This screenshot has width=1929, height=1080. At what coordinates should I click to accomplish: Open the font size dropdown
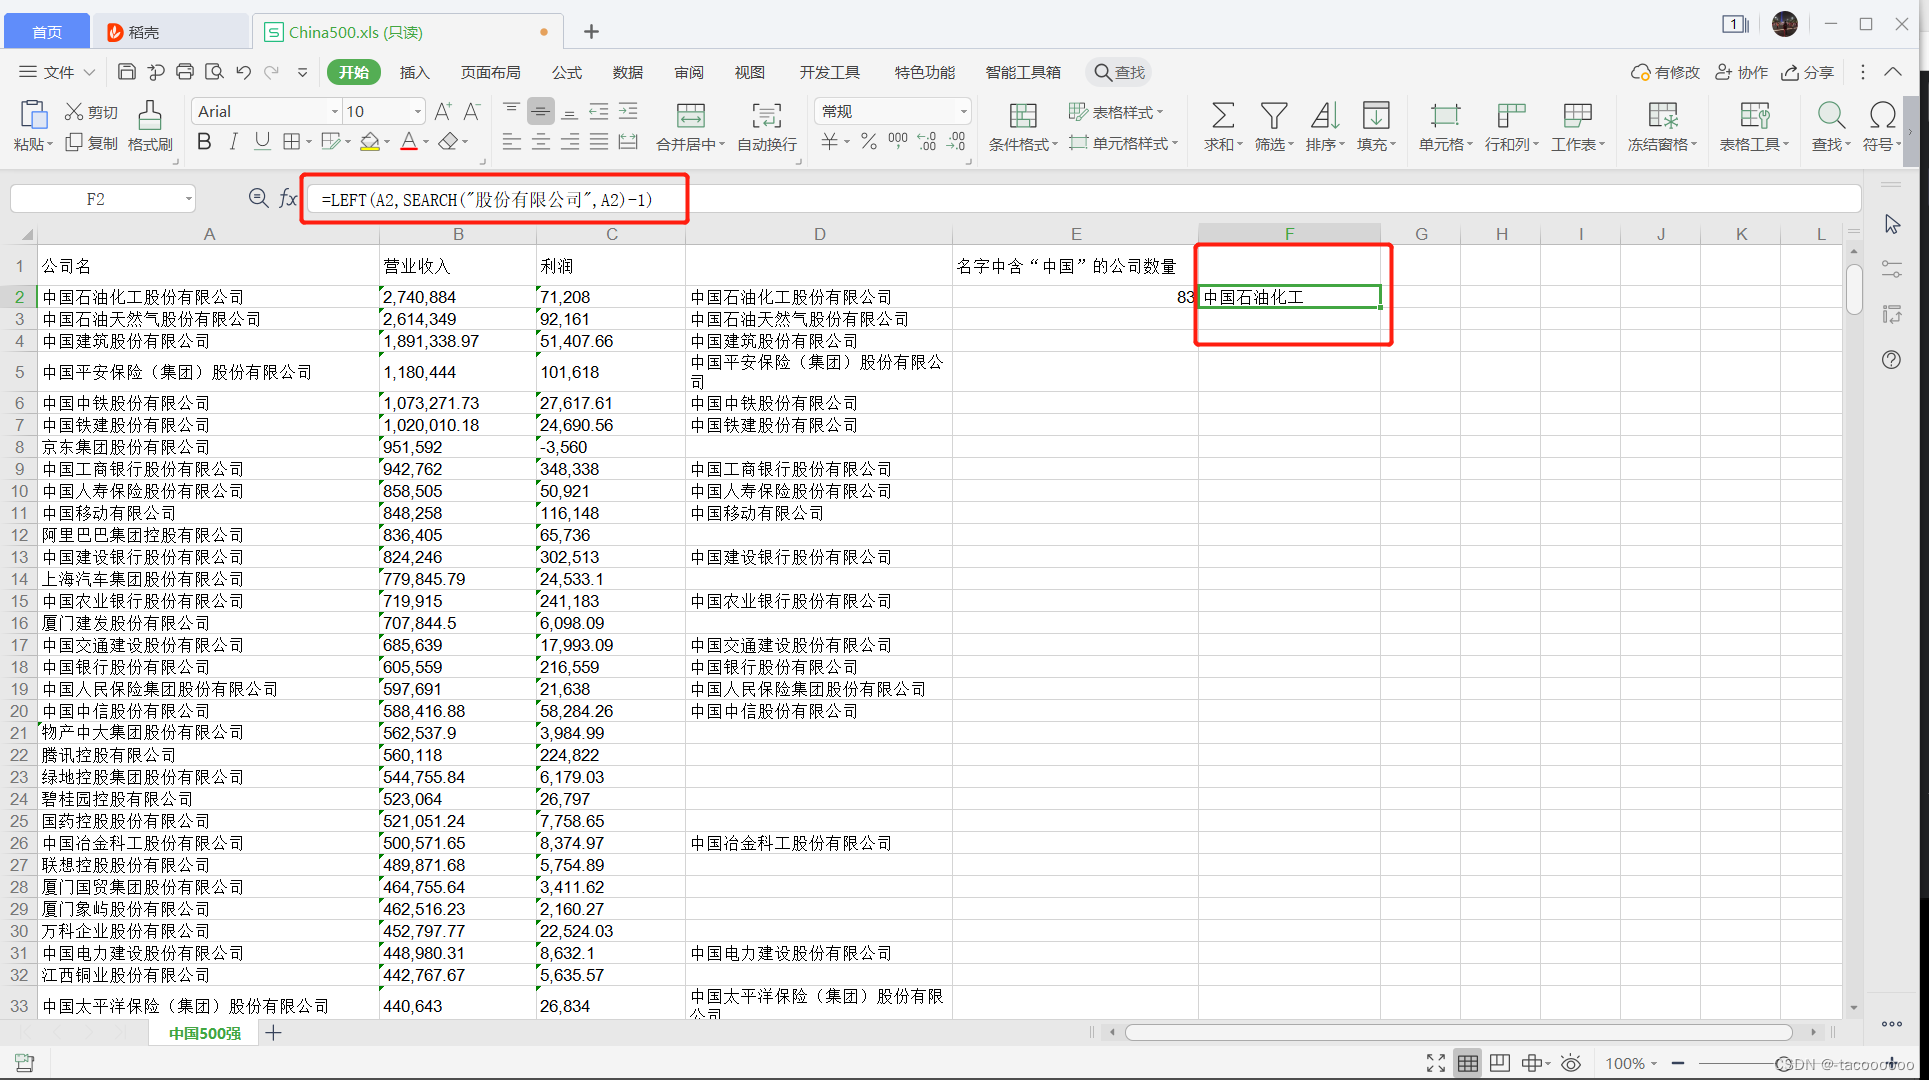pyautogui.click(x=417, y=111)
